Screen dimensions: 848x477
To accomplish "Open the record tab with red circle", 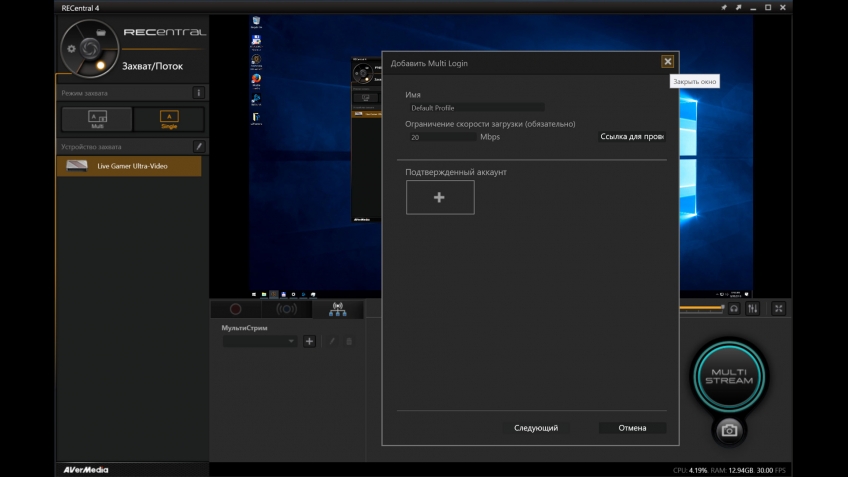I will [x=235, y=309].
